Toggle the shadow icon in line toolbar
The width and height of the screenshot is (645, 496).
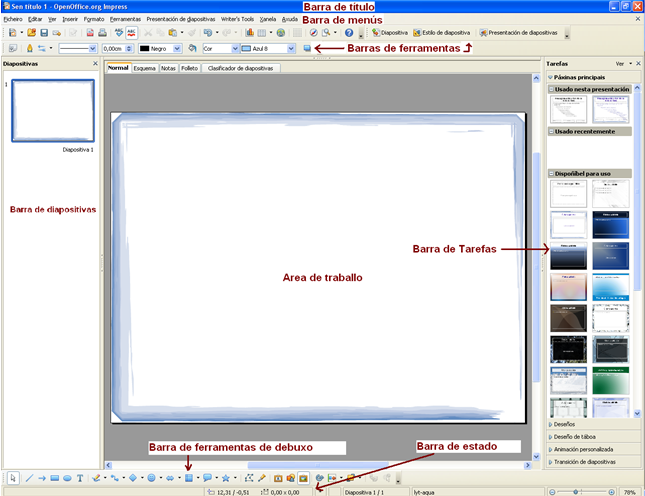[x=307, y=49]
